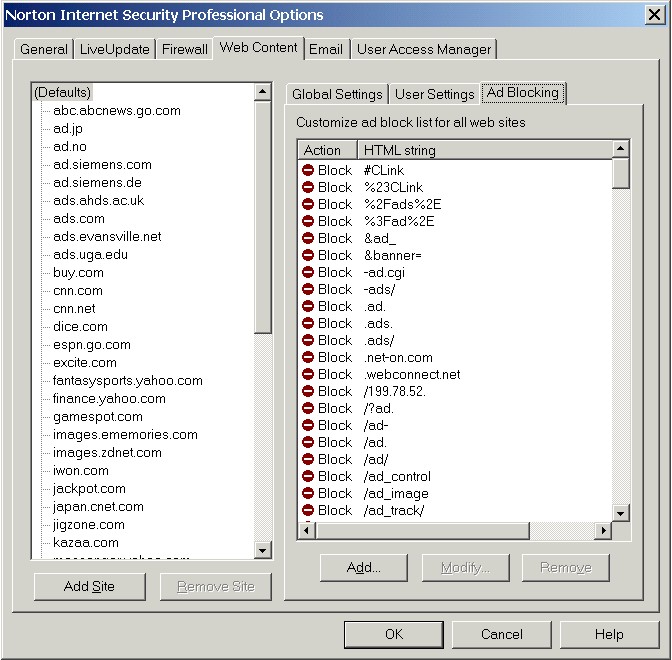
Task: Click block list scroll up arrow
Action: point(620,149)
